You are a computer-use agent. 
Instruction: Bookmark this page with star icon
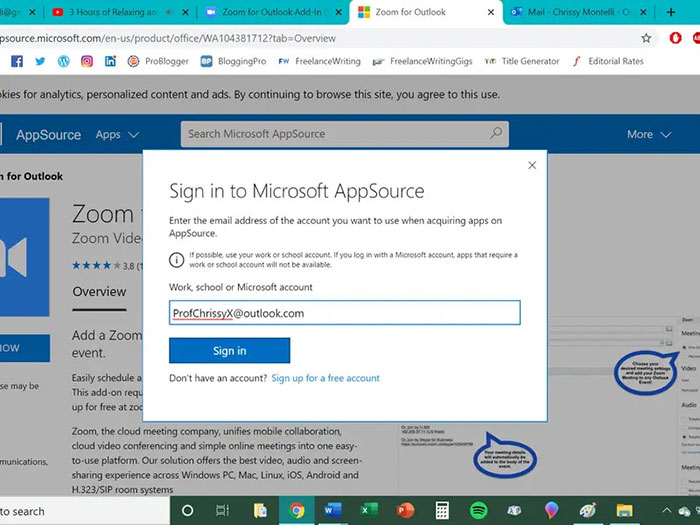[646, 38]
